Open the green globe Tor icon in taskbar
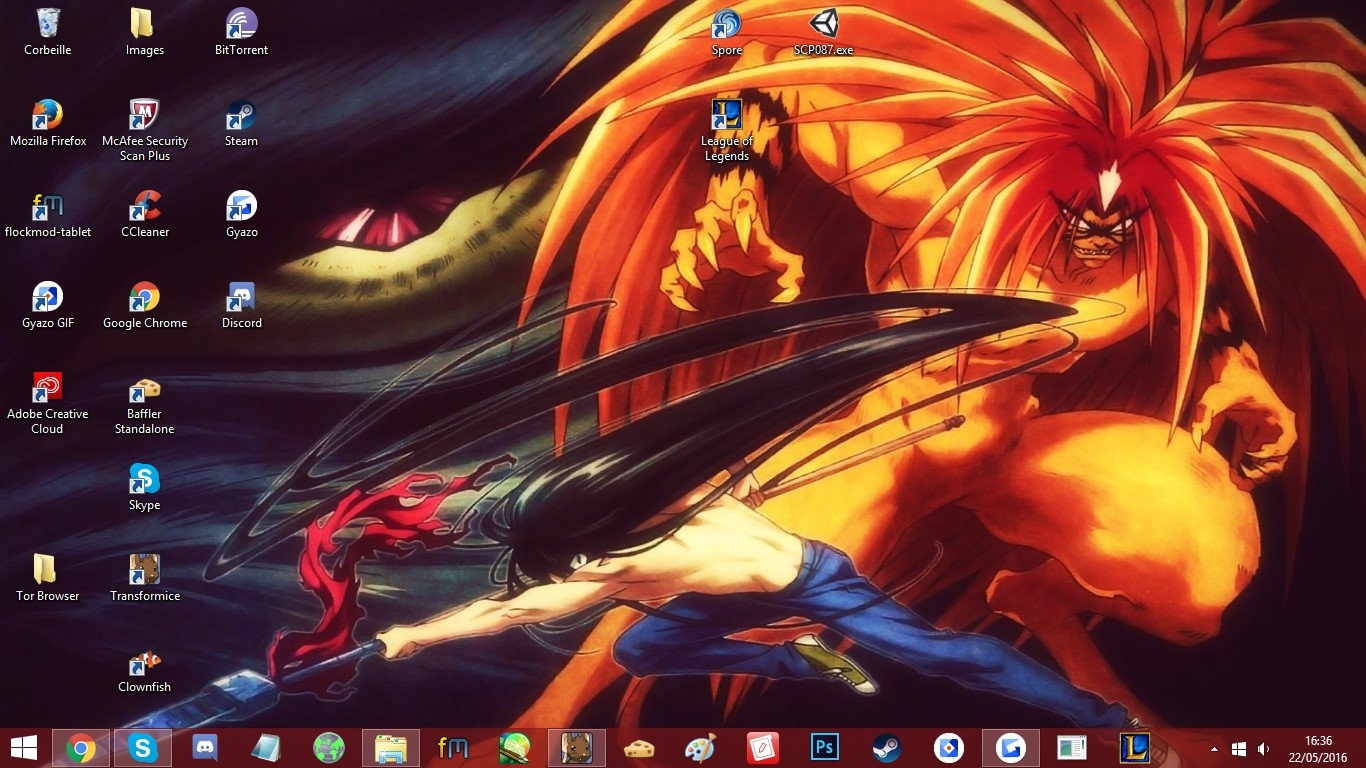 (329, 748)
